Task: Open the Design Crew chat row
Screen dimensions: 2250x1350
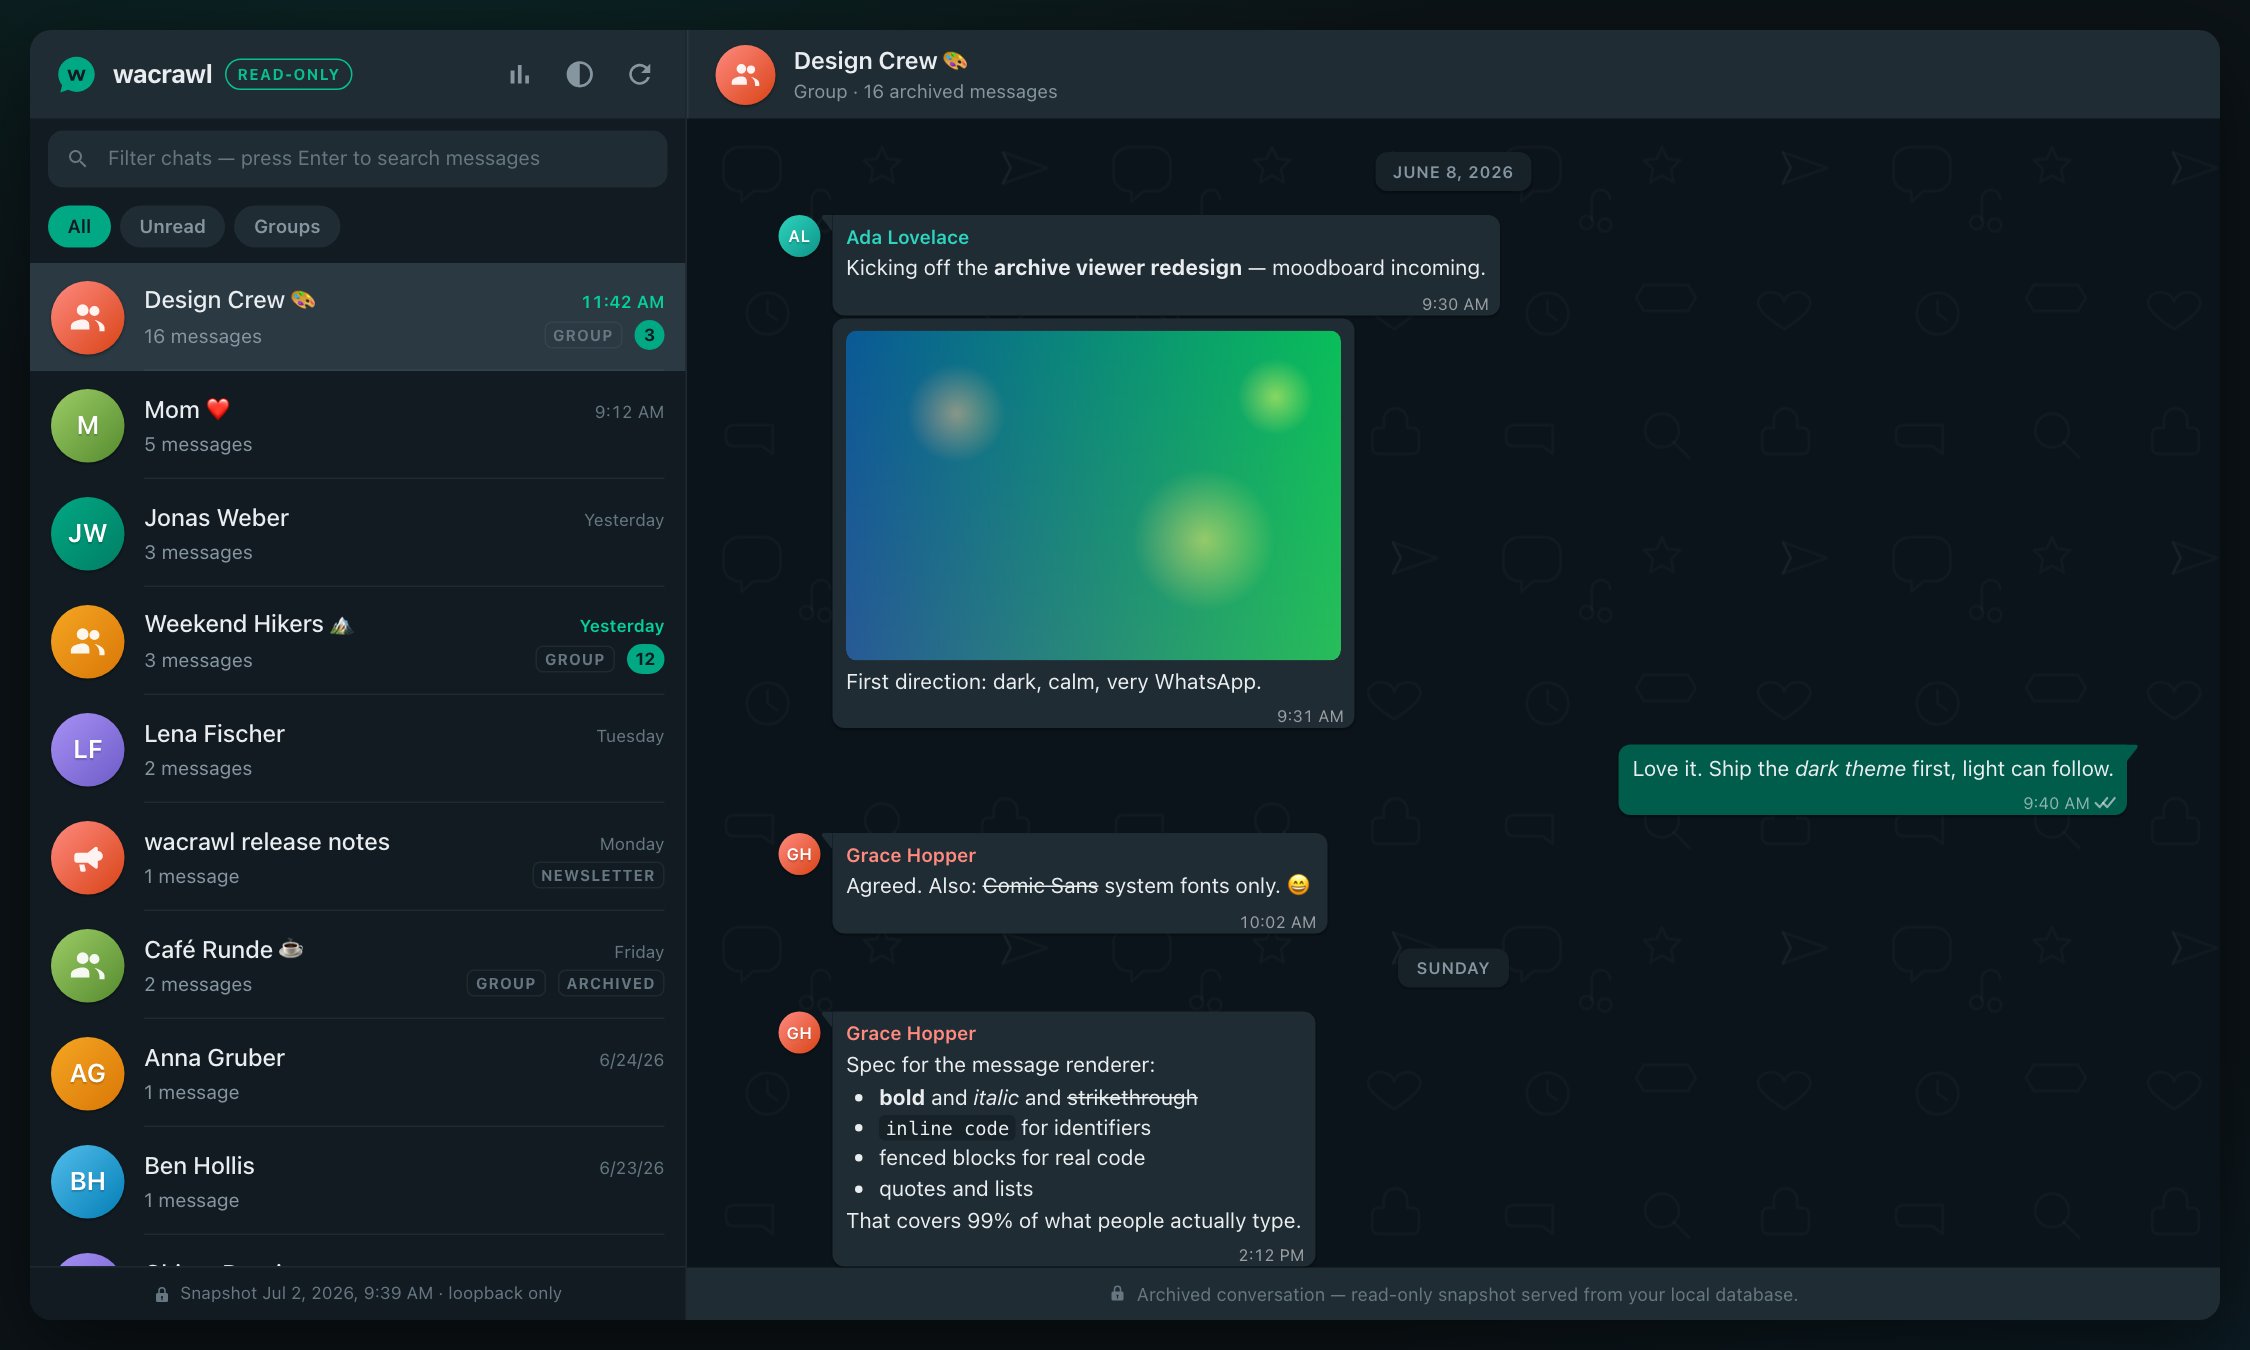Action: (357, 317)
